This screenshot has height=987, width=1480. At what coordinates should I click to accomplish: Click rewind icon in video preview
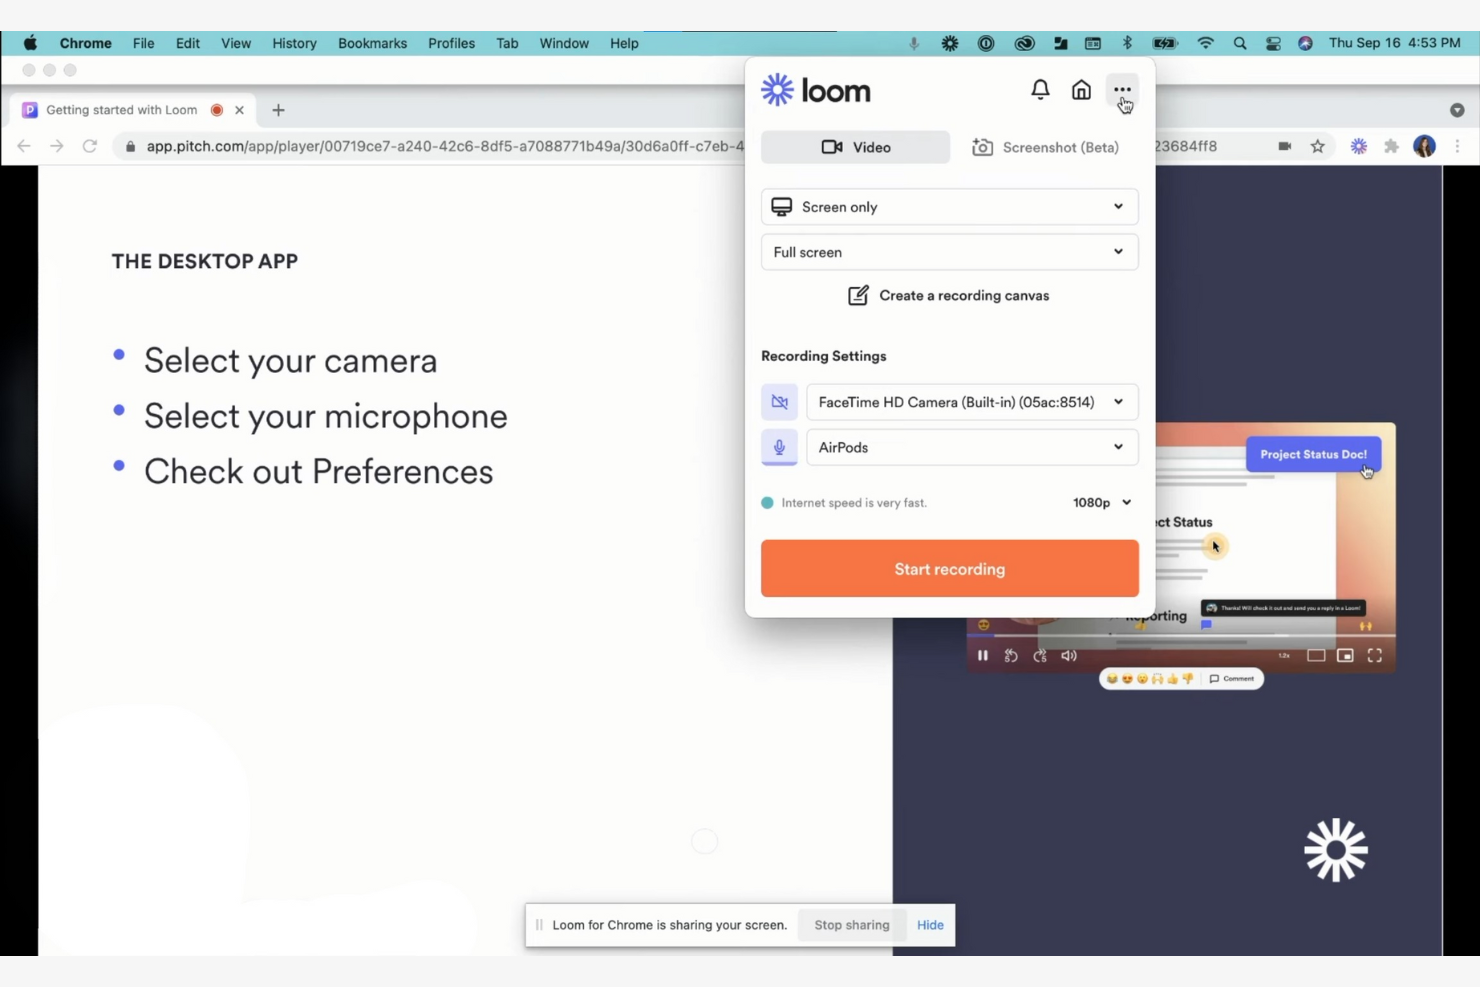pyautogui.click(x=1011, y=656)
